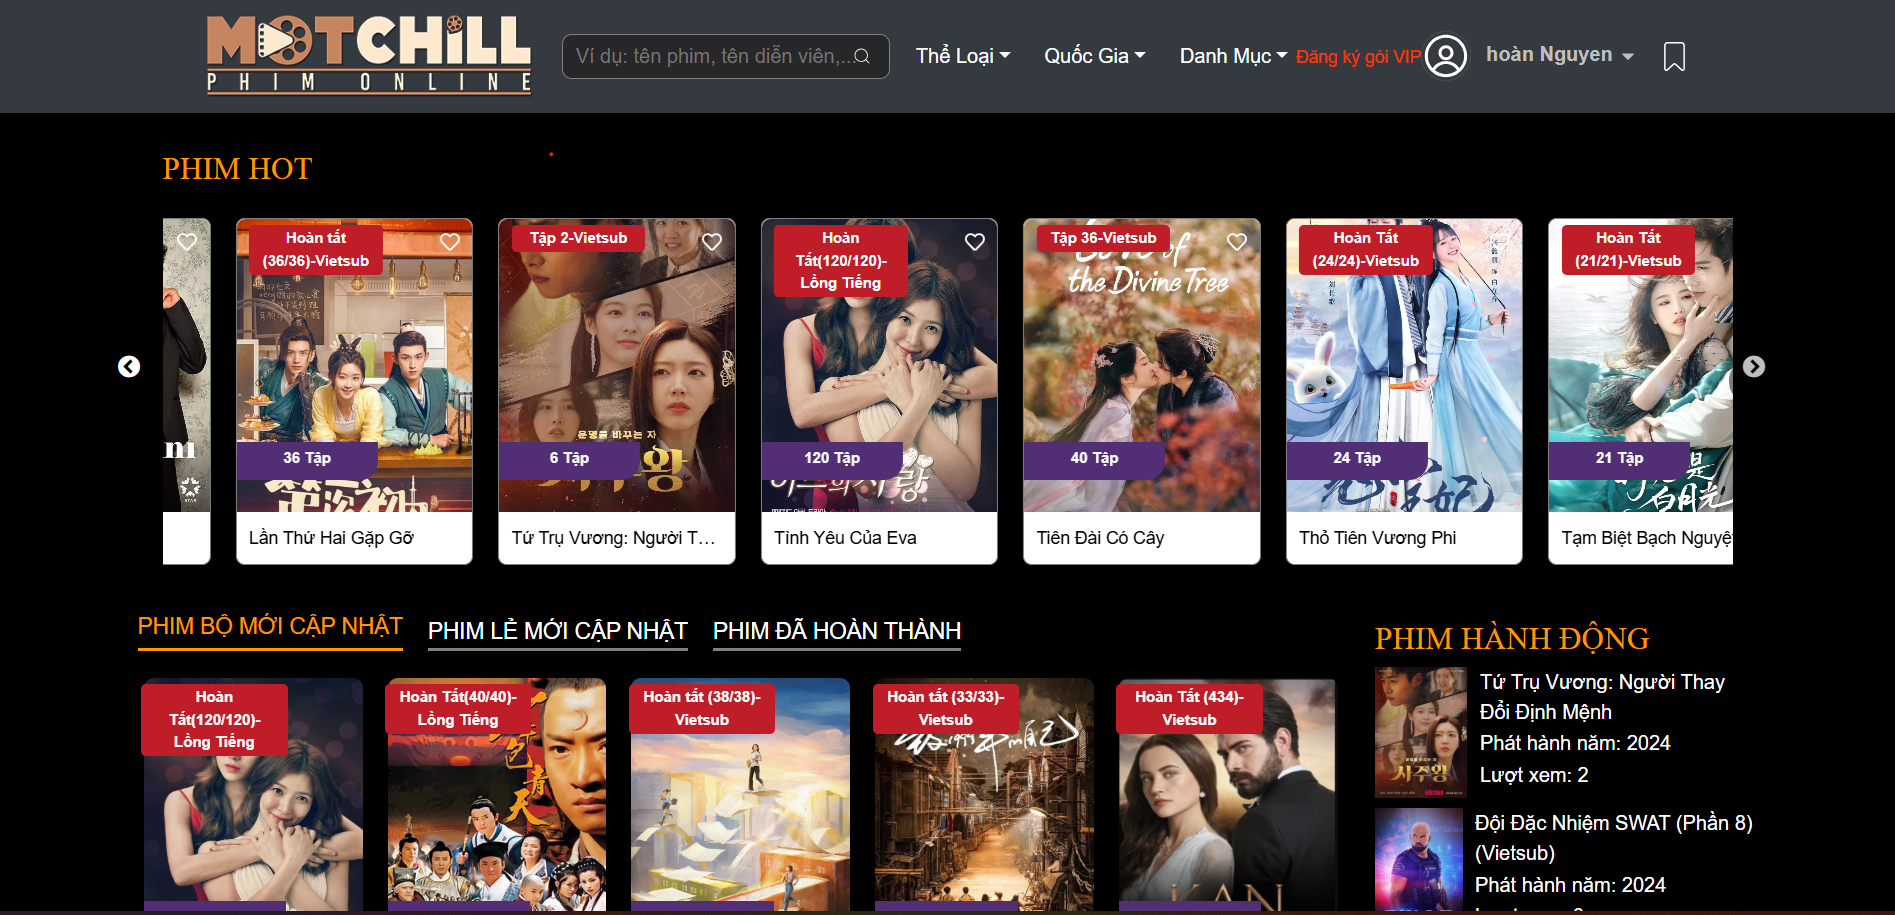Open the hoàn Nguyen account dropdown
This screenshot has width=1895, height=915.
tap(1560, 55)
